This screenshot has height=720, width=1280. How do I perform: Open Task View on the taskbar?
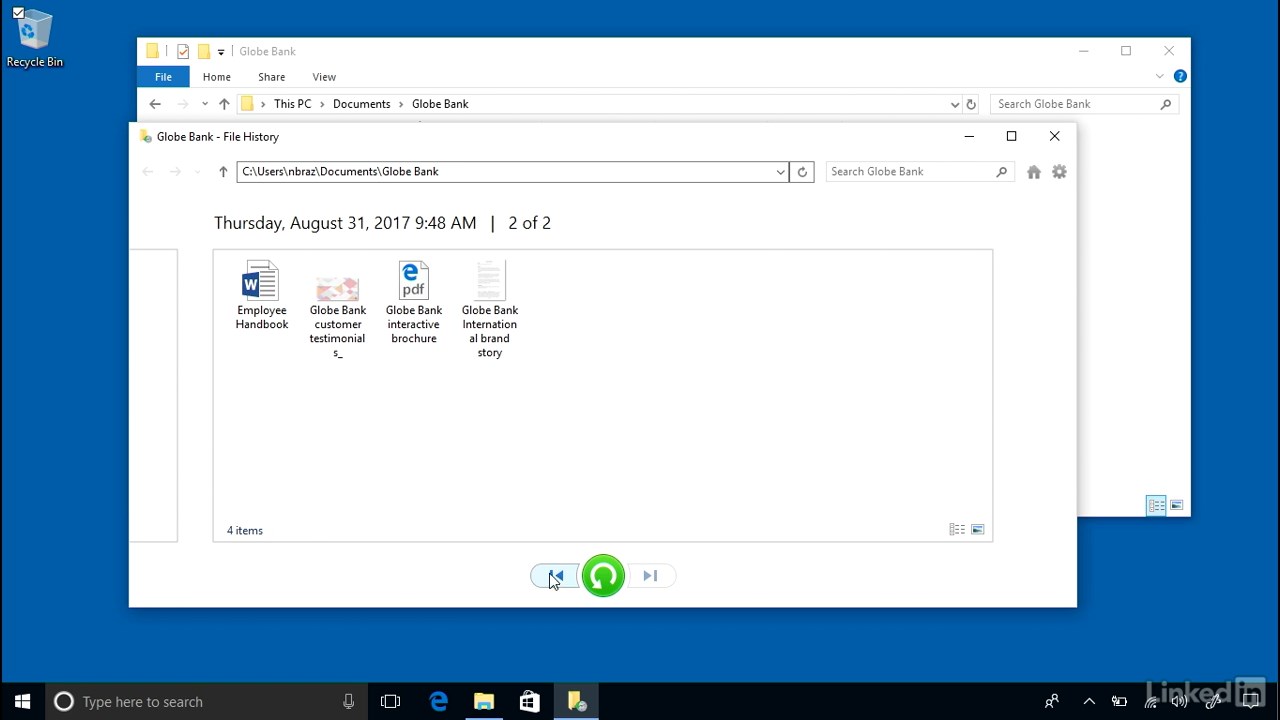tap(391, 702)
